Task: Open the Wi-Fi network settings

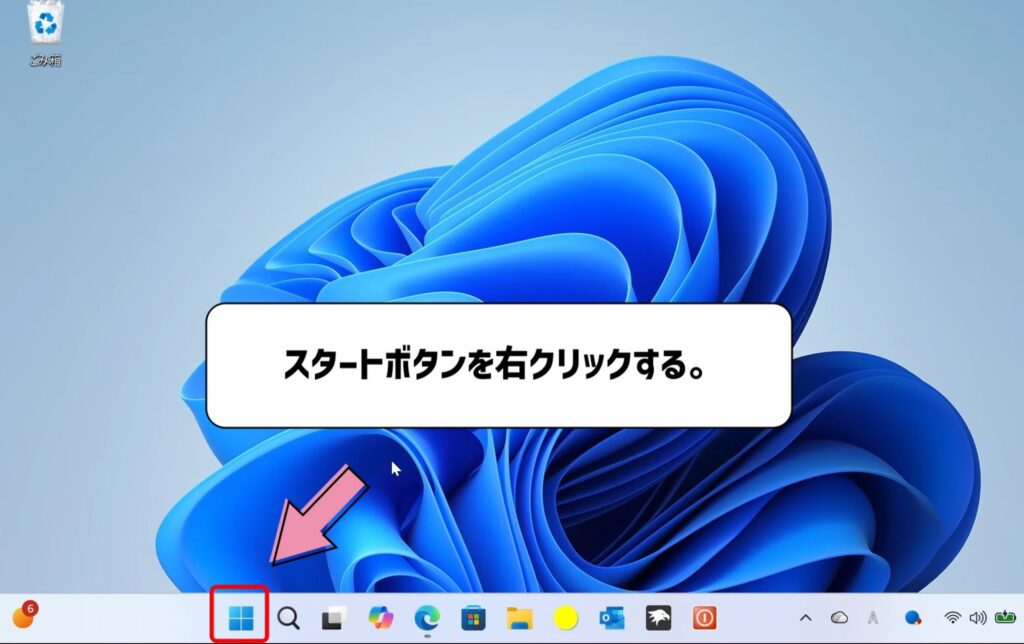Action: tap(951, 618)
